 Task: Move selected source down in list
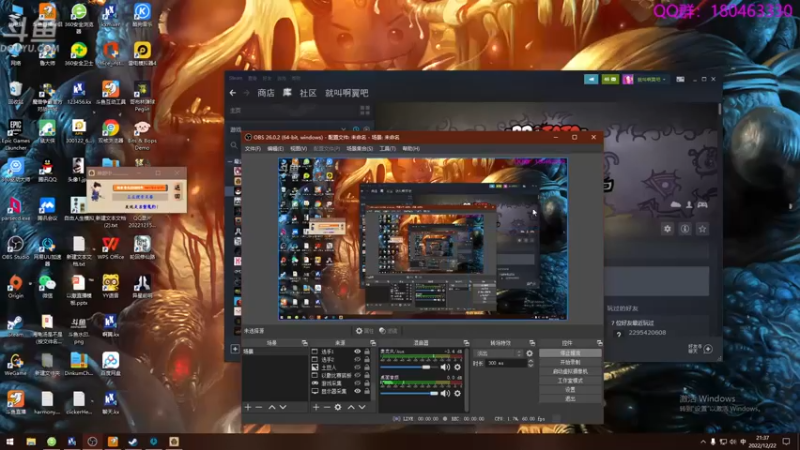tap(362, 407)
